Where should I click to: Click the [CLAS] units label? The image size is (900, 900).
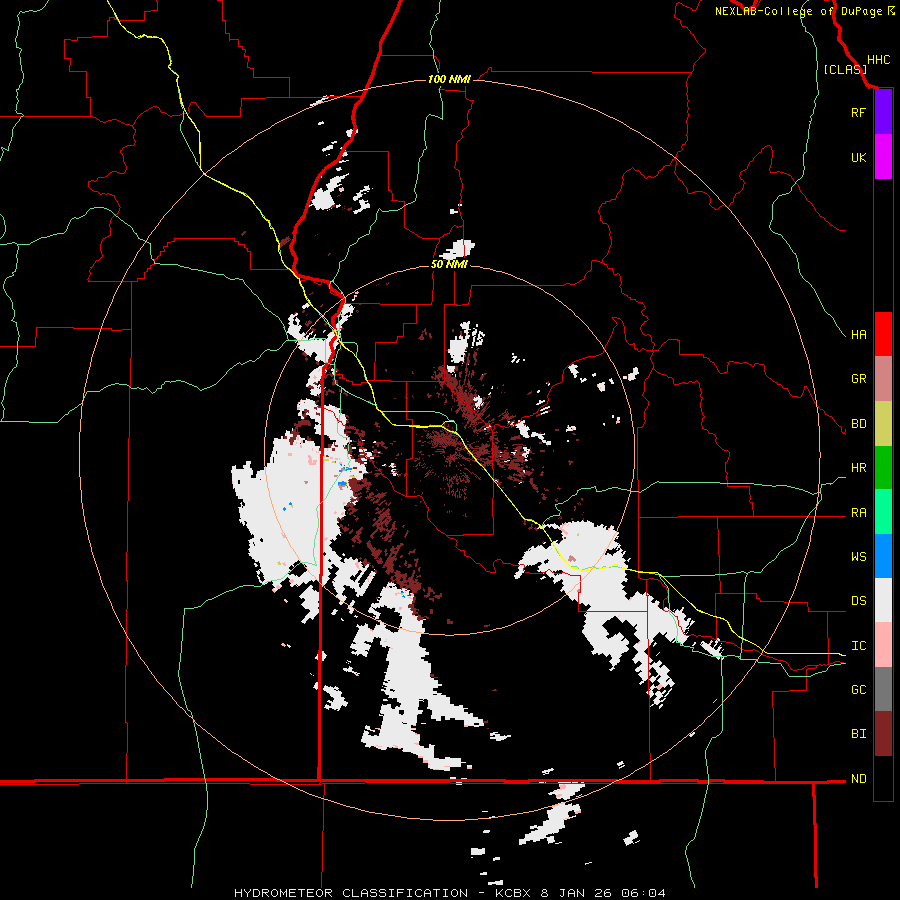coord(845,70)
